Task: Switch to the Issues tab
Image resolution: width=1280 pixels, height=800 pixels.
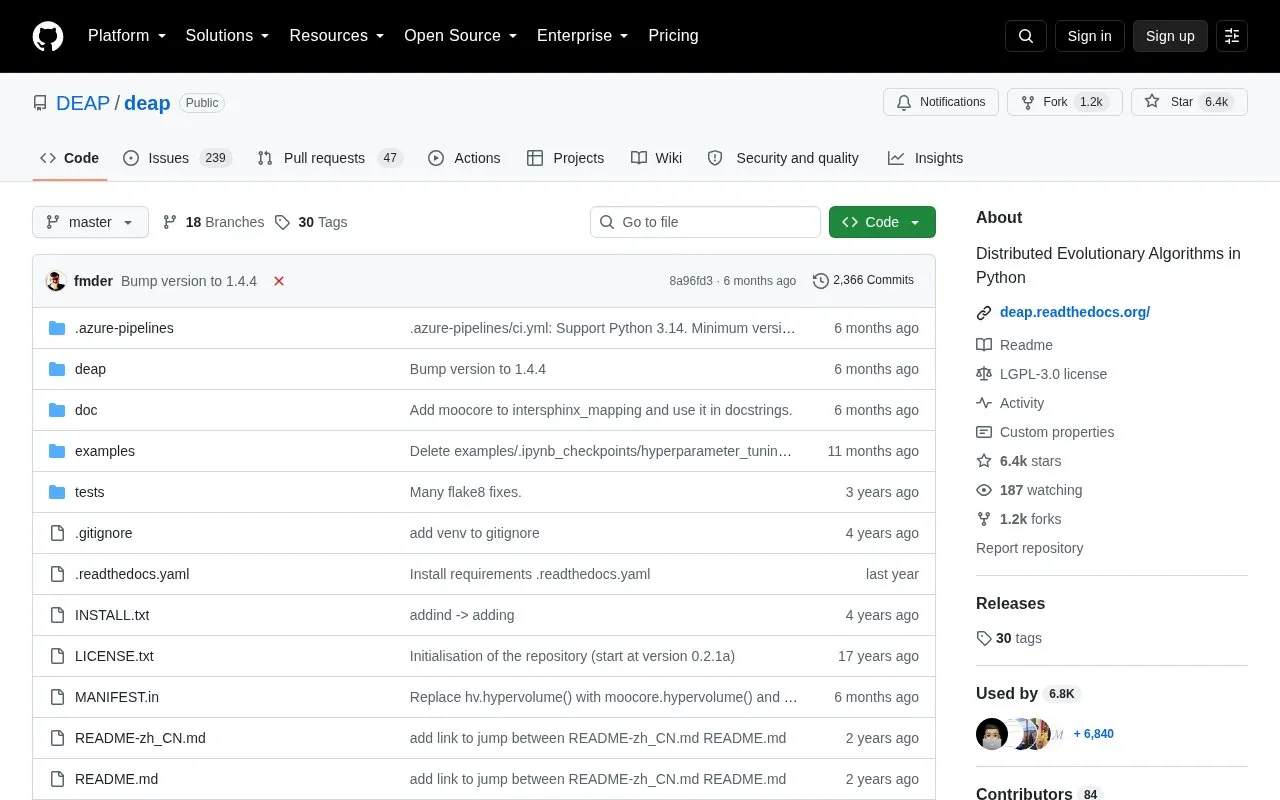Action: tap(177, 158)
